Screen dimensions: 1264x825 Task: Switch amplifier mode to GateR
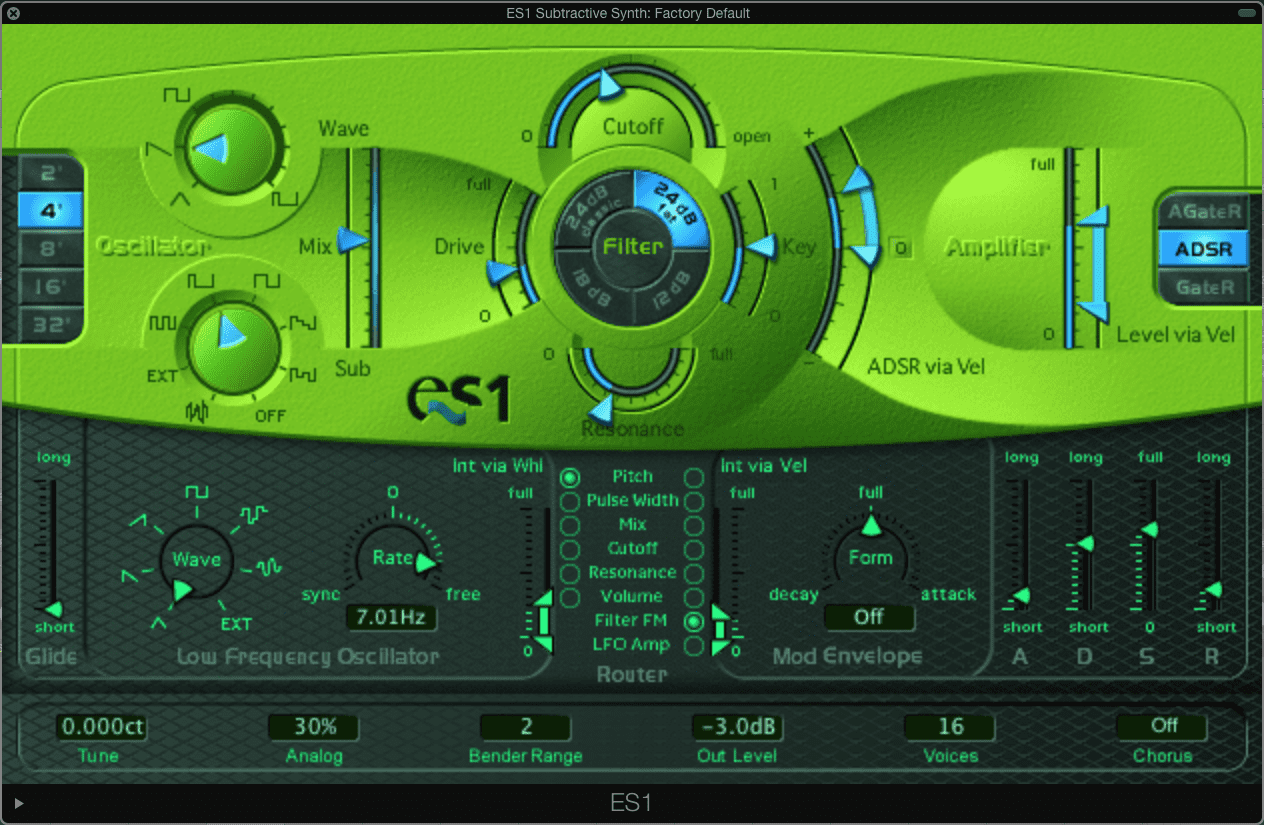click(x=1203, y=287)
